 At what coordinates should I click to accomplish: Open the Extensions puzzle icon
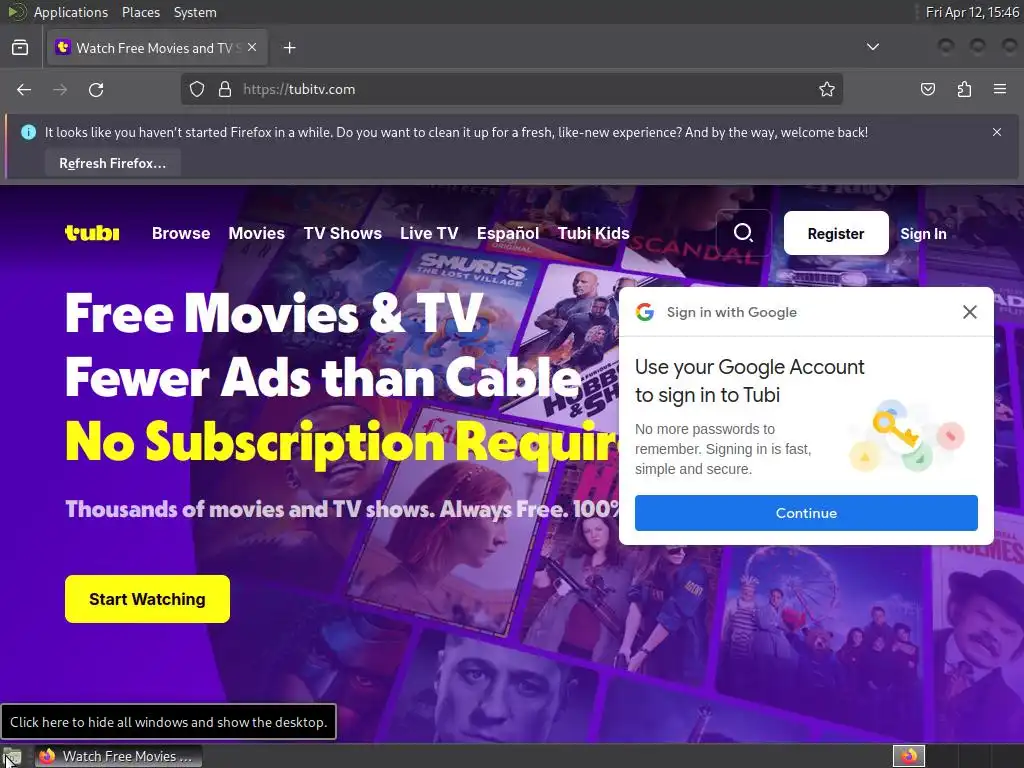pyautogui.click(x=964, y=89)
